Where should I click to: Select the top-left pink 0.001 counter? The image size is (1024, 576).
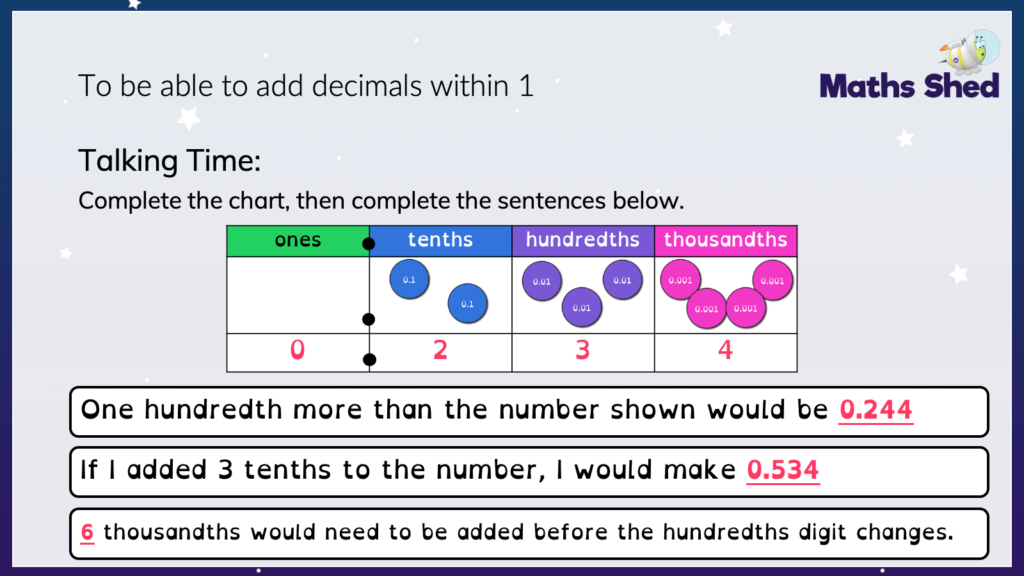[680, 280]
